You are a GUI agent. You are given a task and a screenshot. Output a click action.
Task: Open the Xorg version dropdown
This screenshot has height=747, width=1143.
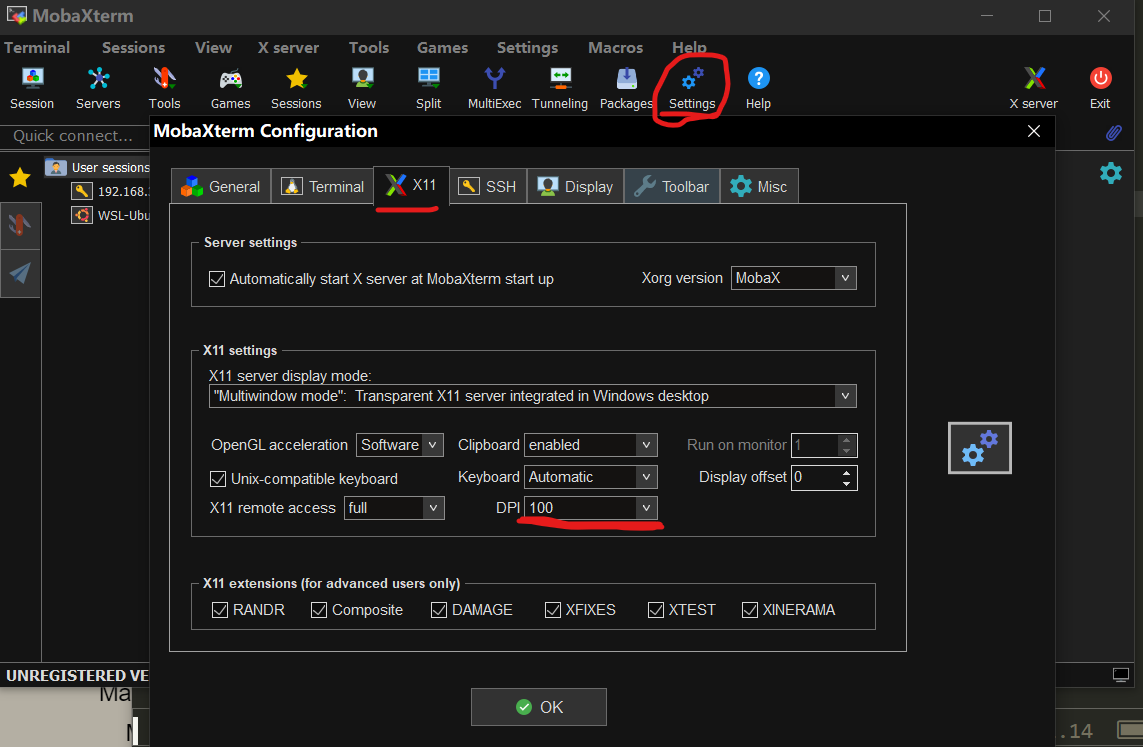793,278
